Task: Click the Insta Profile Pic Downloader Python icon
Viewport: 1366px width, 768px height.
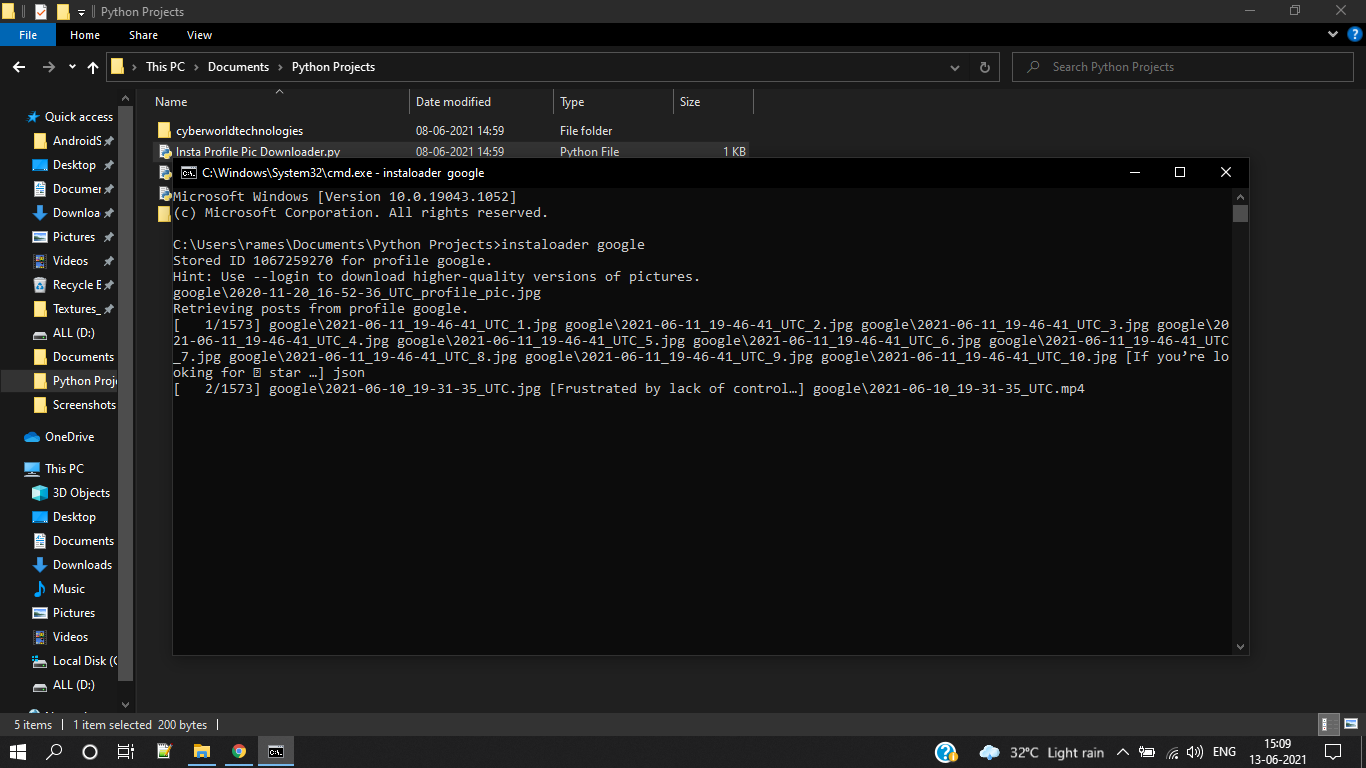Action: pos(164,152)
